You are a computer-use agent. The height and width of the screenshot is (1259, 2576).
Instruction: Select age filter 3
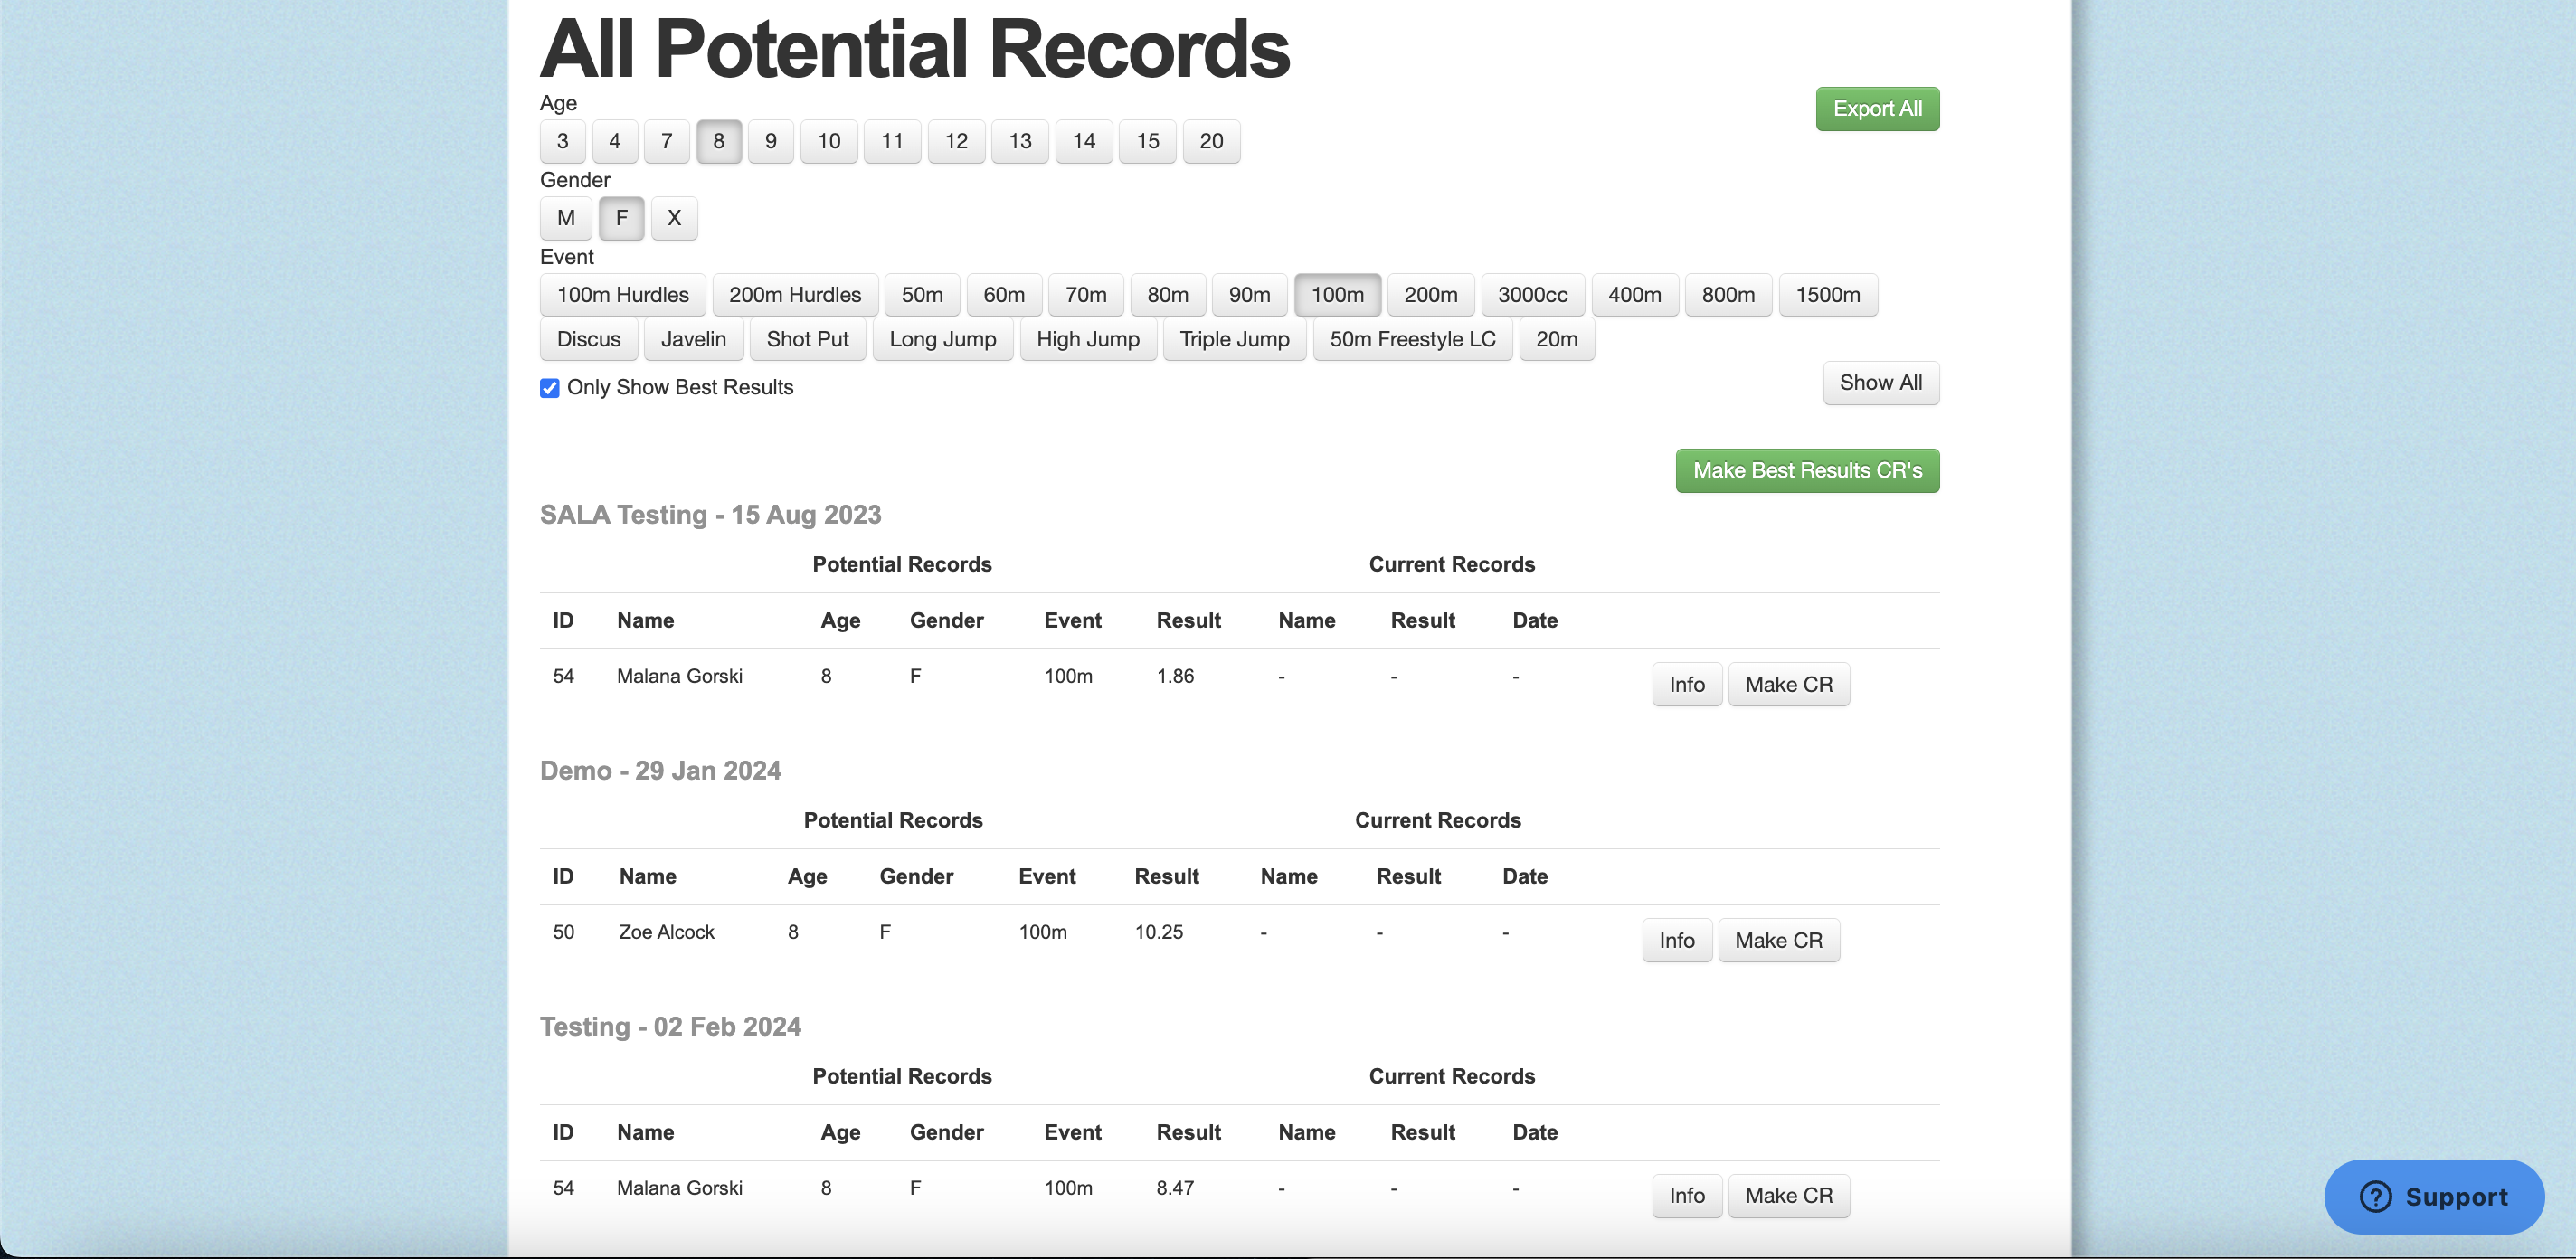[563, 141]
